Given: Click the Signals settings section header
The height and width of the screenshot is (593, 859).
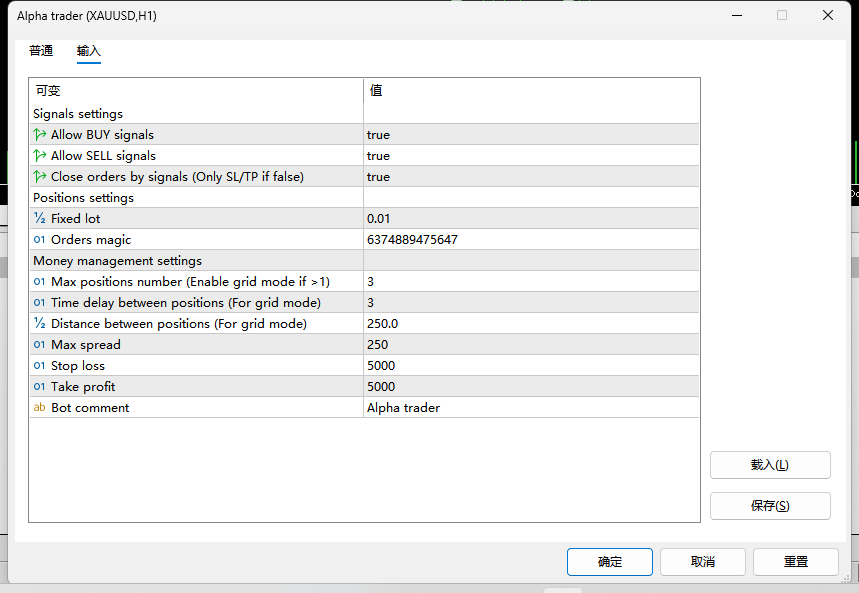Looking at the screenshot, I should coord(78,113).
